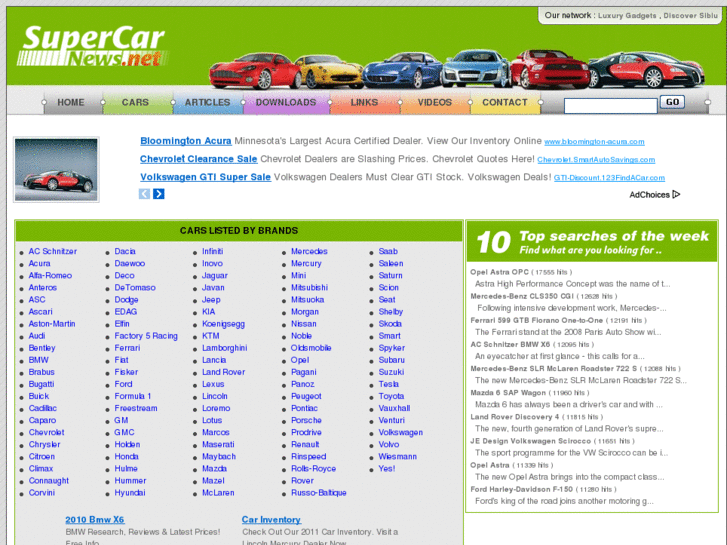Click the next ad arrow icon
The image size is (727, 545).
[159, 194]
